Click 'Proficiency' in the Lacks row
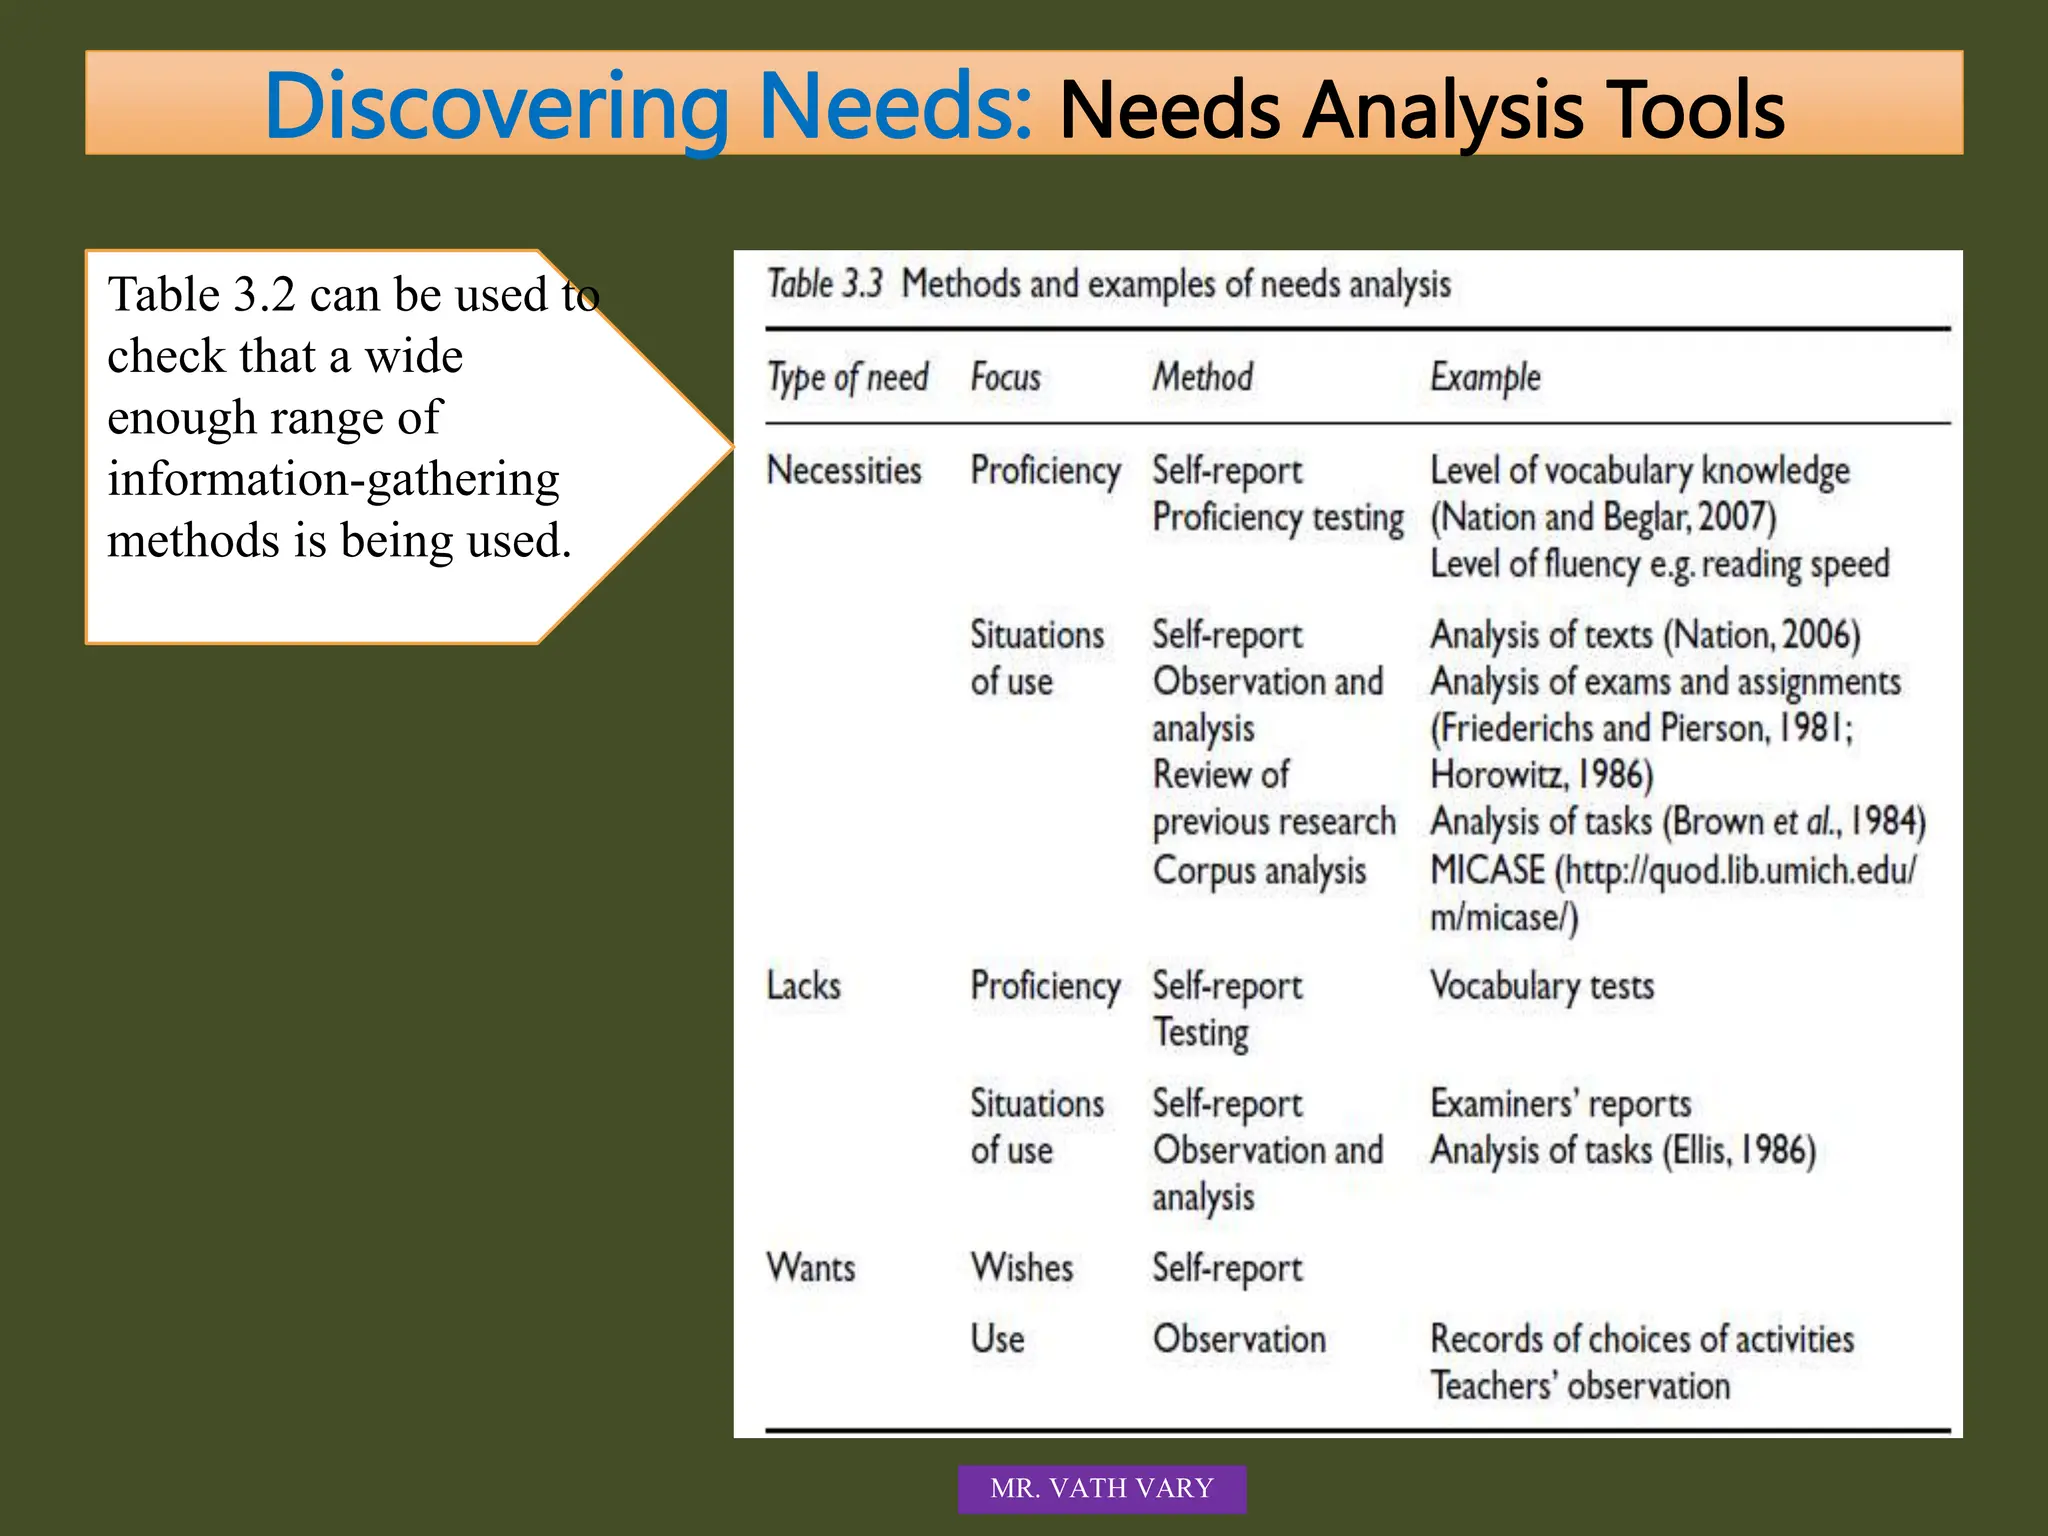This screenshot has width=2048, height=1536. [1045, 986]
